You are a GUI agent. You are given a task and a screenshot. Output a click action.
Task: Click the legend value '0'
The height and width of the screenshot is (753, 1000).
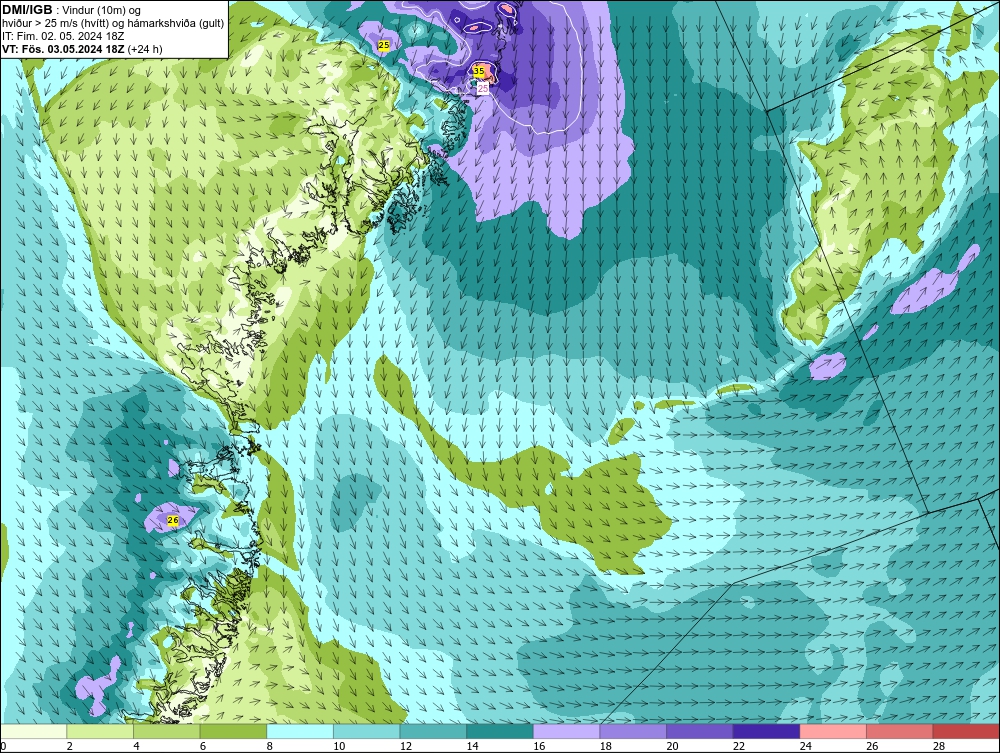[3, 747]
